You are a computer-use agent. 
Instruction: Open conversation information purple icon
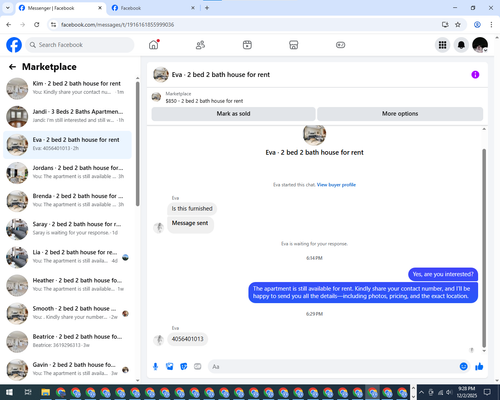[x=475, y=75]
